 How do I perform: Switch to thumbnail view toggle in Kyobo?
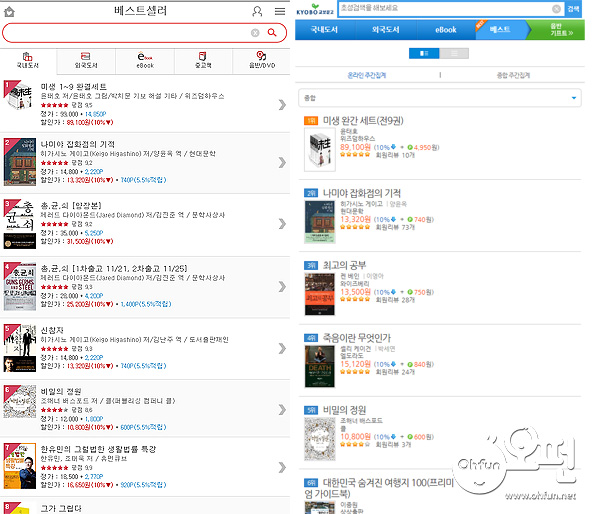coord(424,53)
